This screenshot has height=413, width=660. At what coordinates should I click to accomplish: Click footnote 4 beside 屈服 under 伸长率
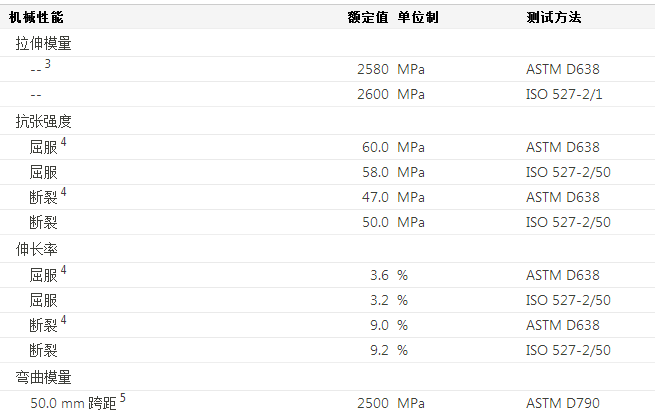pos(63,270)
